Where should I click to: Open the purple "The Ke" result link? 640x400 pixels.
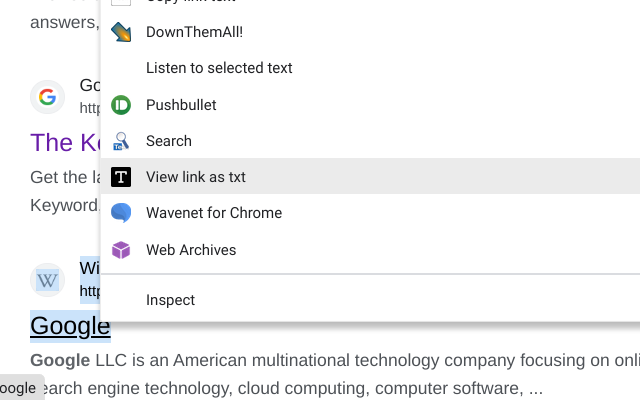(x=65, y=142)
